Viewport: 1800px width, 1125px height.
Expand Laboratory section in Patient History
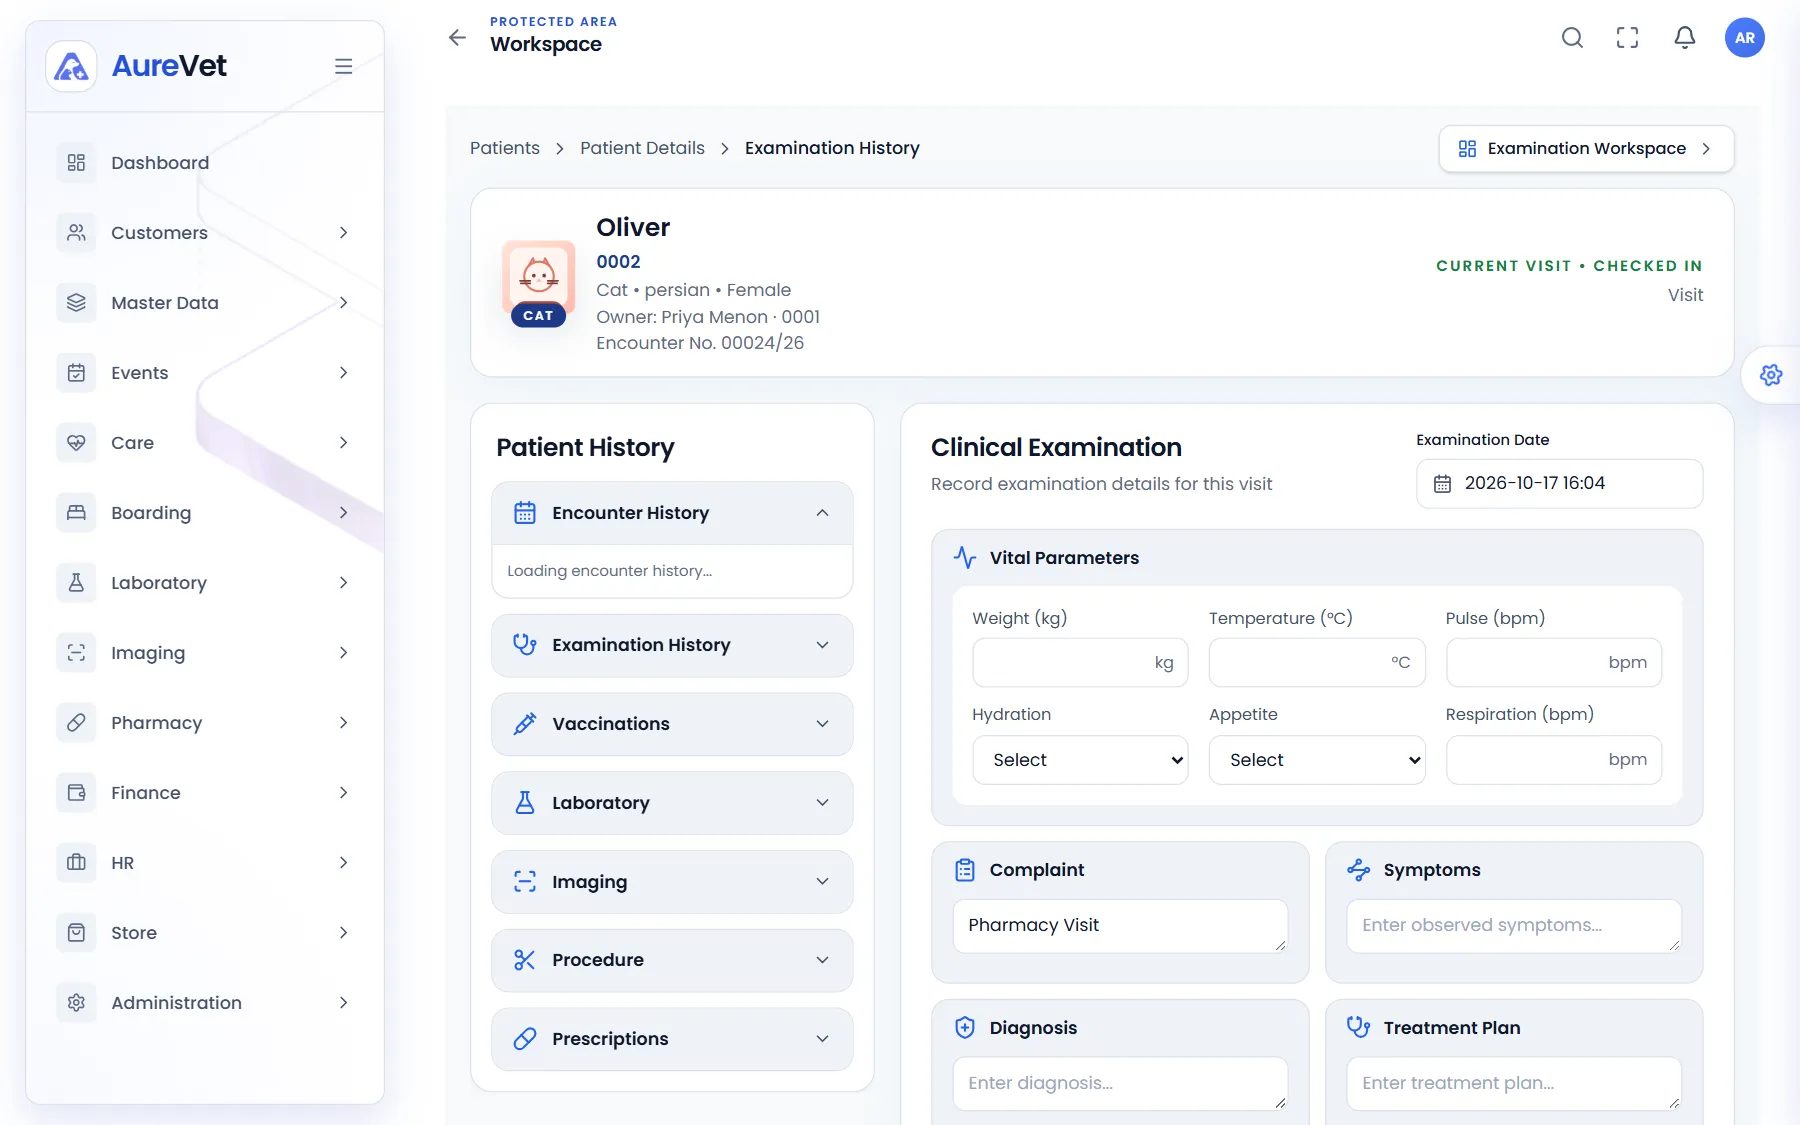(x=672, y=803)
